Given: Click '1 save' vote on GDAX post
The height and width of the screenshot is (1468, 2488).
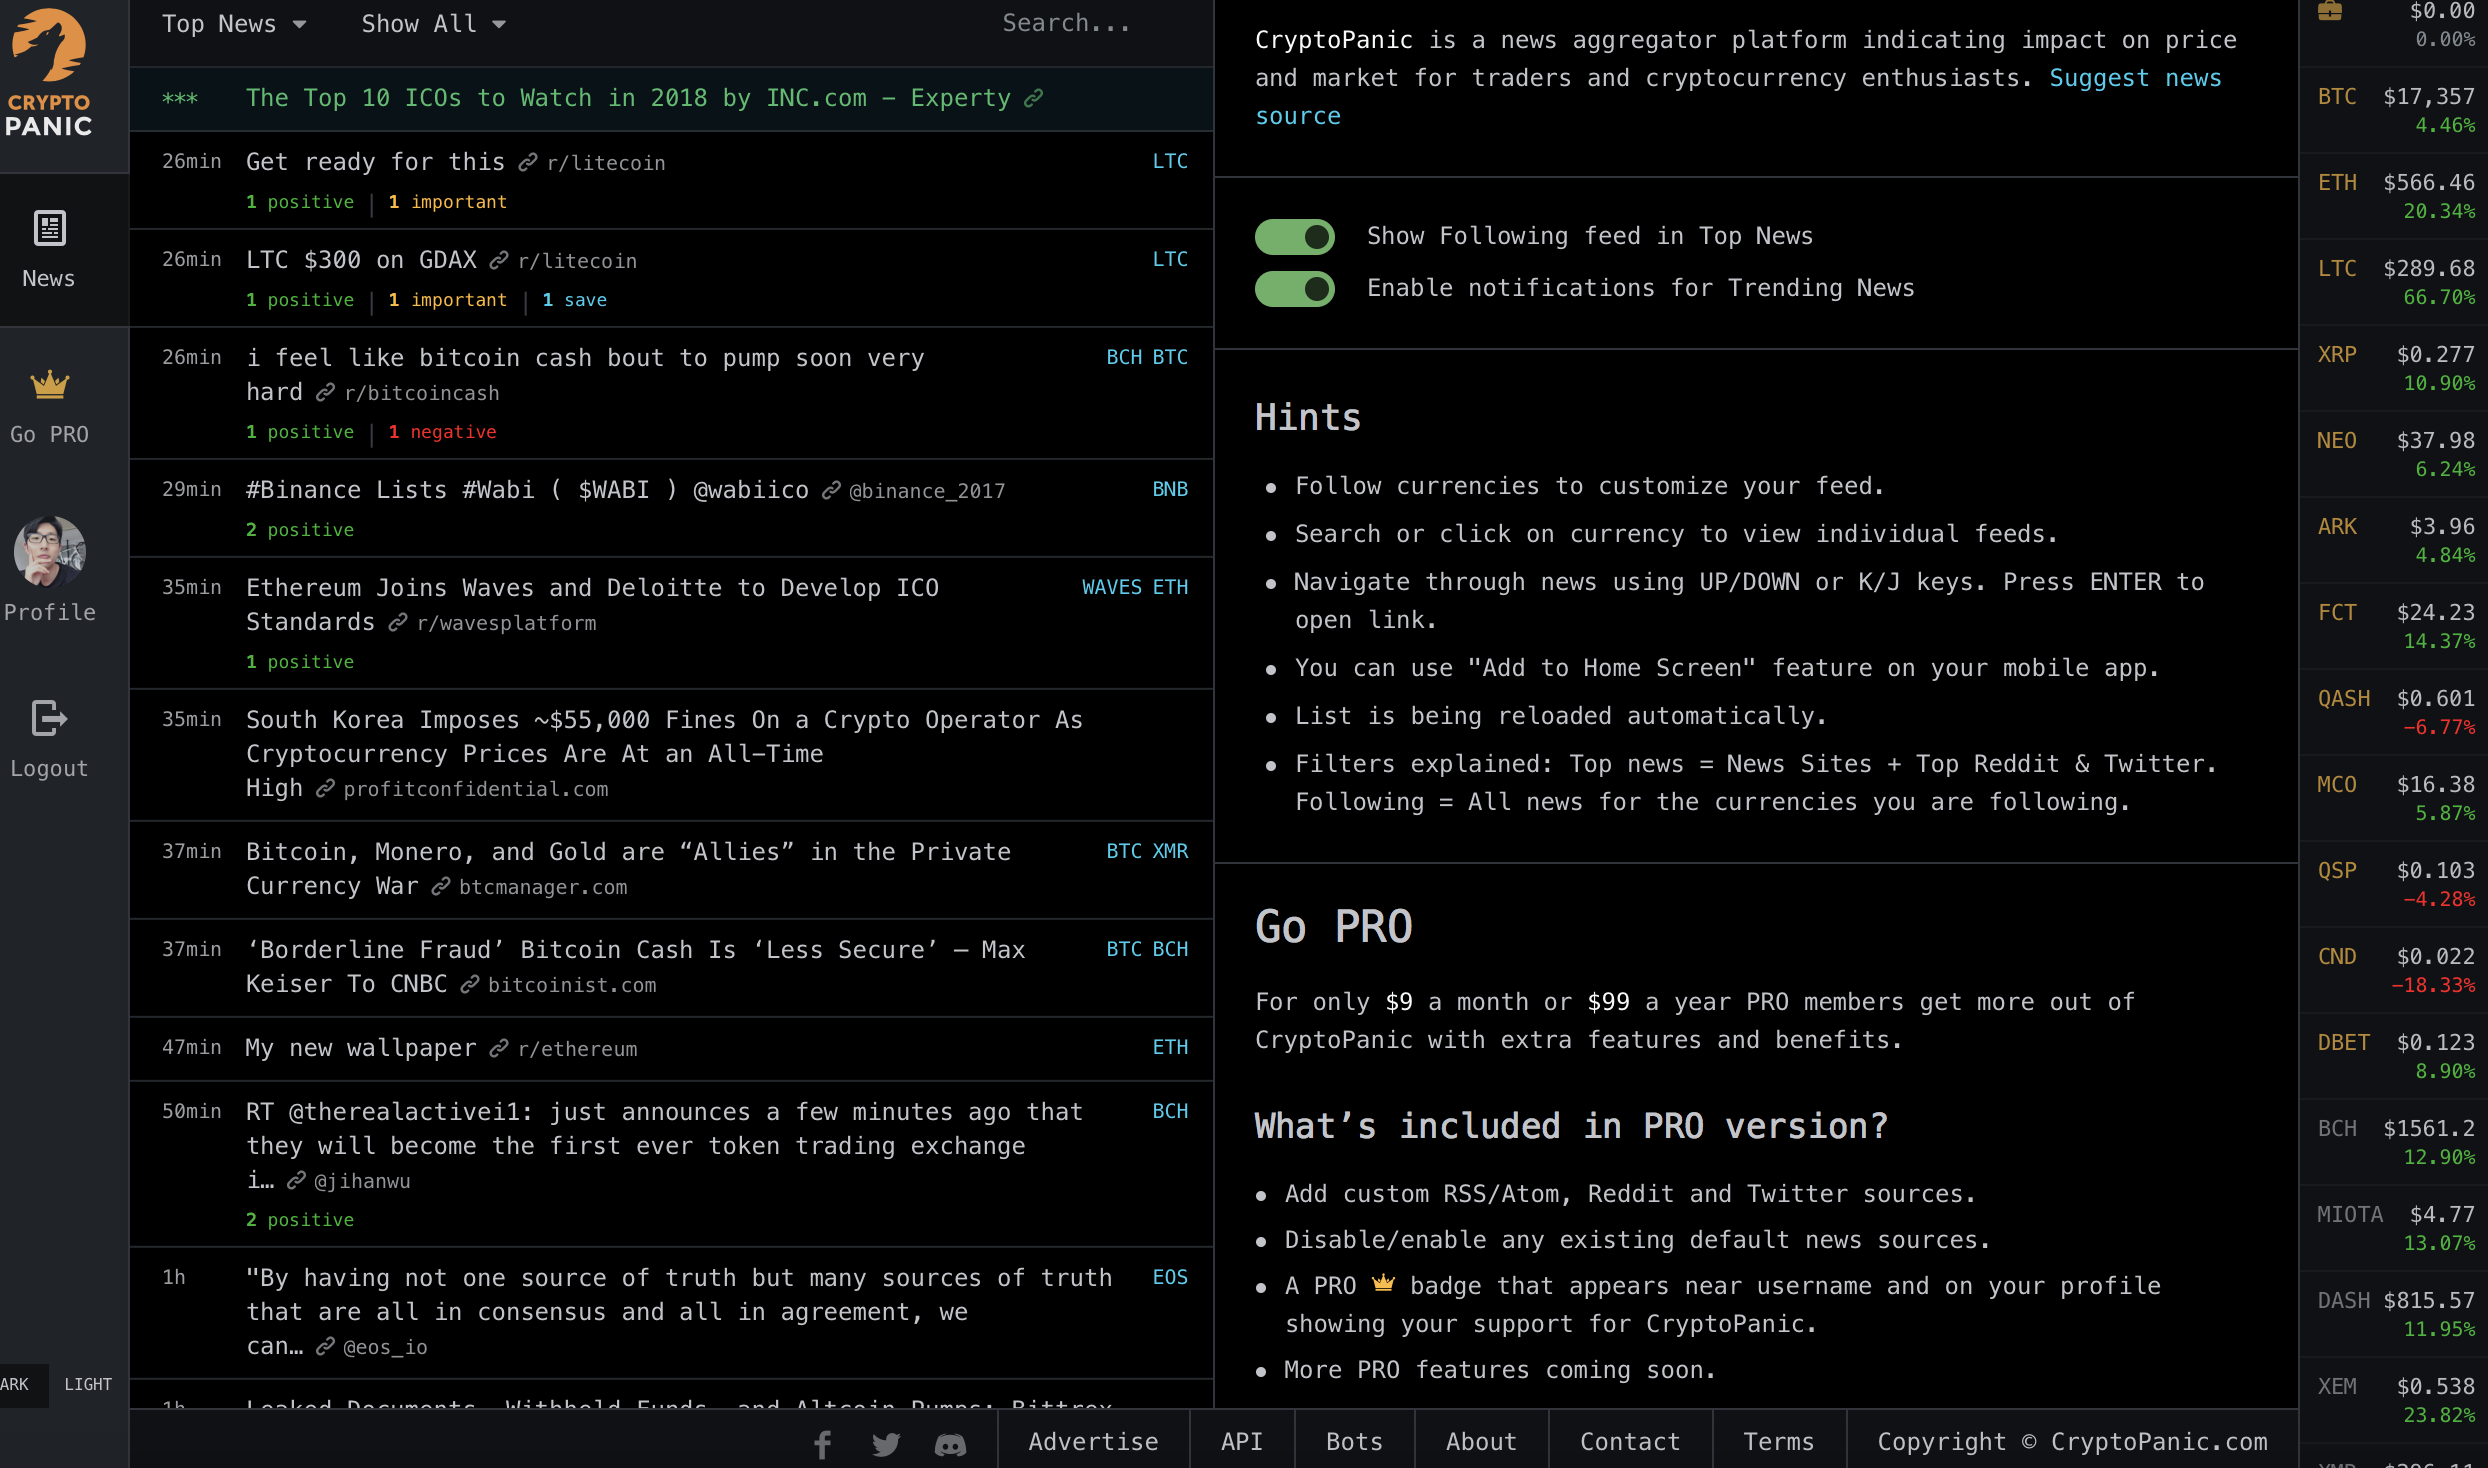Looking at the screenshot, I should (x=575, y=300).
